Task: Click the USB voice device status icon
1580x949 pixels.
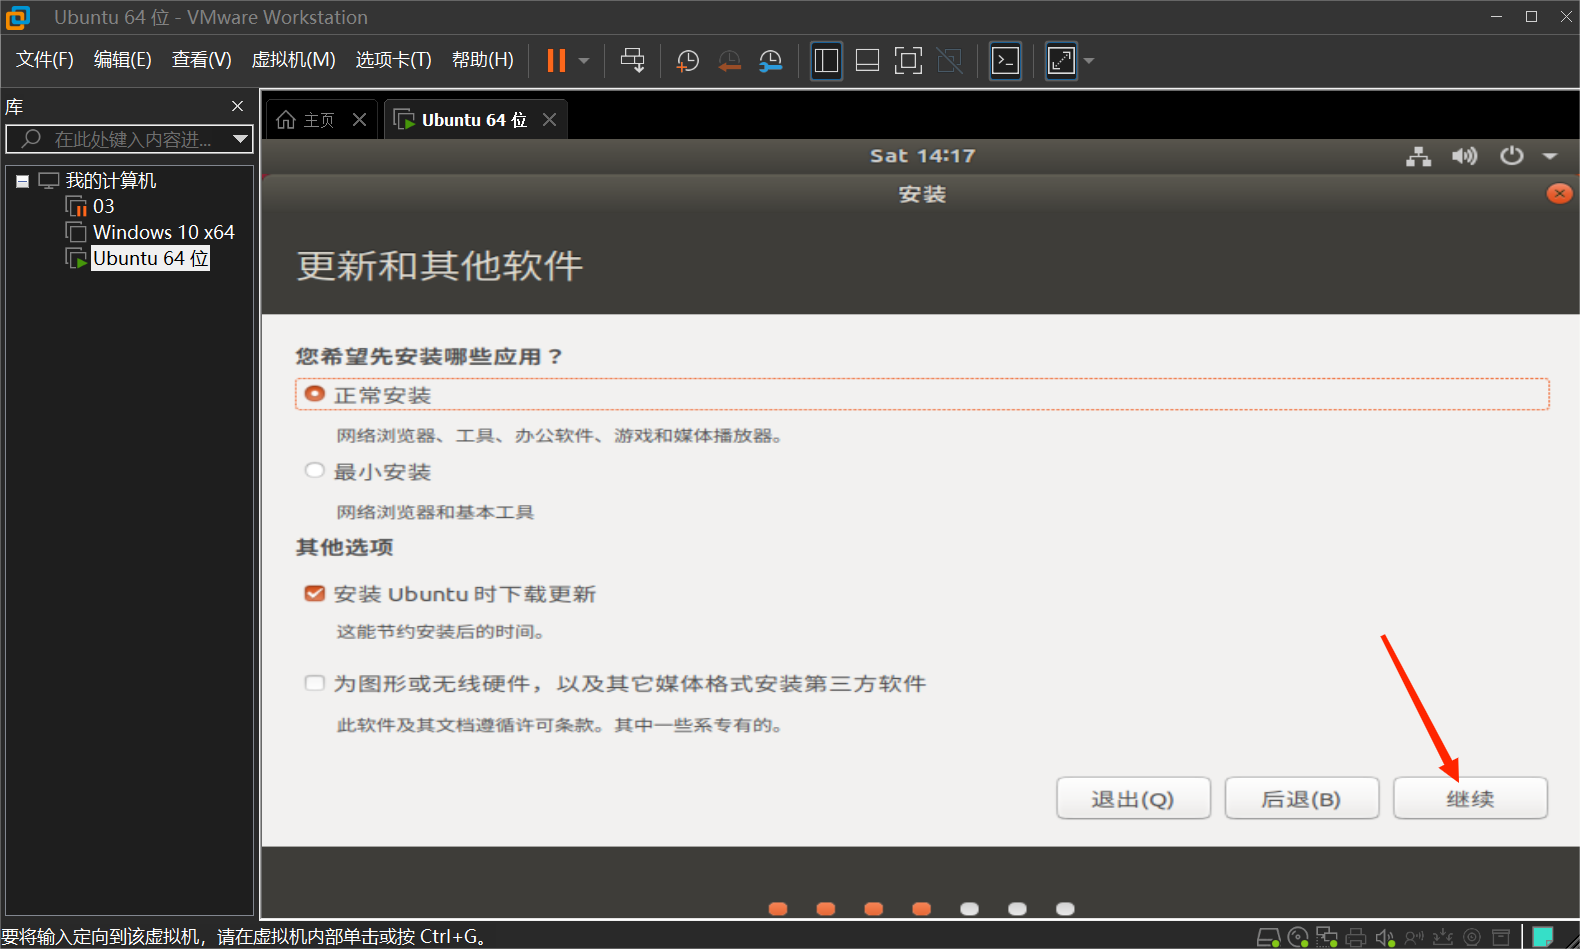Action: click(1414, 937)
